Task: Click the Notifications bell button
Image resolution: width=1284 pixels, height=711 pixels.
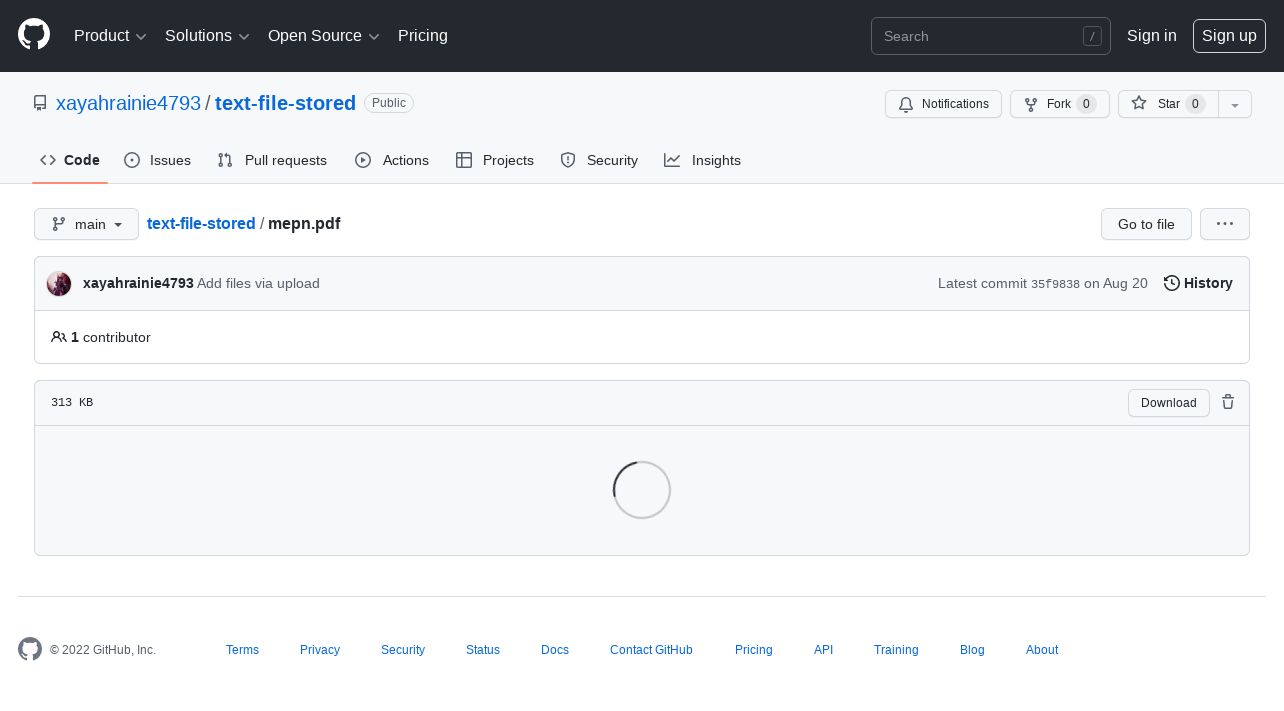Action: click(x=943, y=104)
